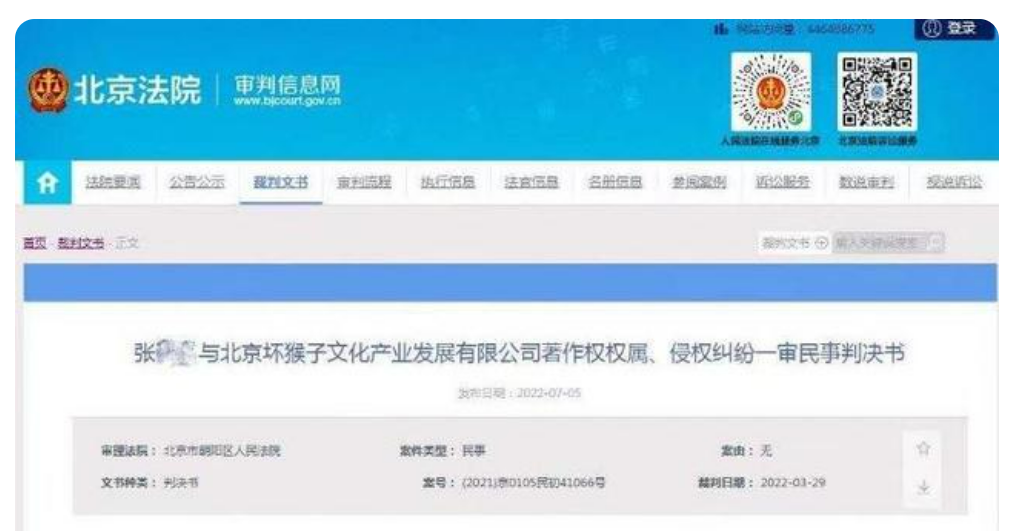The height and width of the screenshot is (531, 1014).
Task: Open the 公告公示 nav tab
Action: pyautogui.click(x=197, y=182)
